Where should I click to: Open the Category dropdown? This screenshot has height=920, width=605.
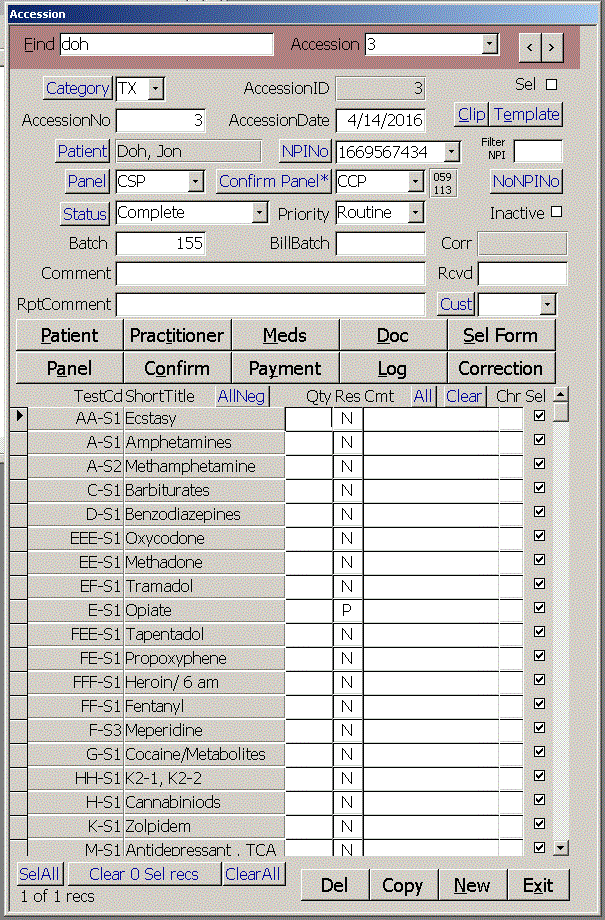(156, 89)
